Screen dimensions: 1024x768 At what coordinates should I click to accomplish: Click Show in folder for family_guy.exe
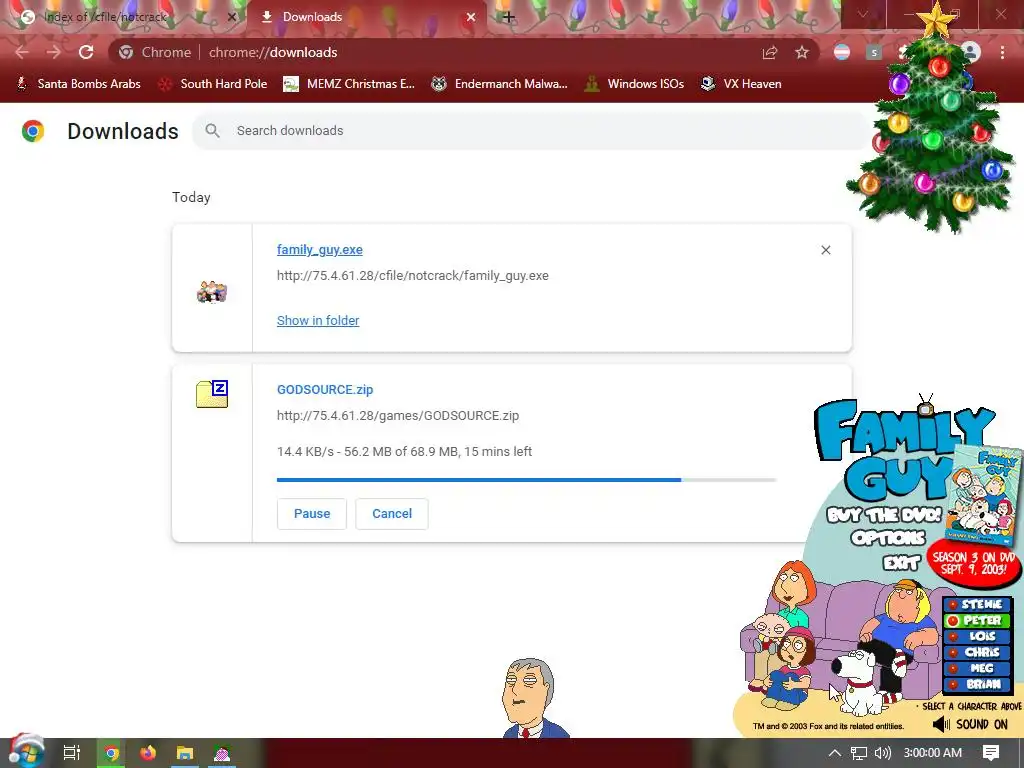[x=318, y=321]
